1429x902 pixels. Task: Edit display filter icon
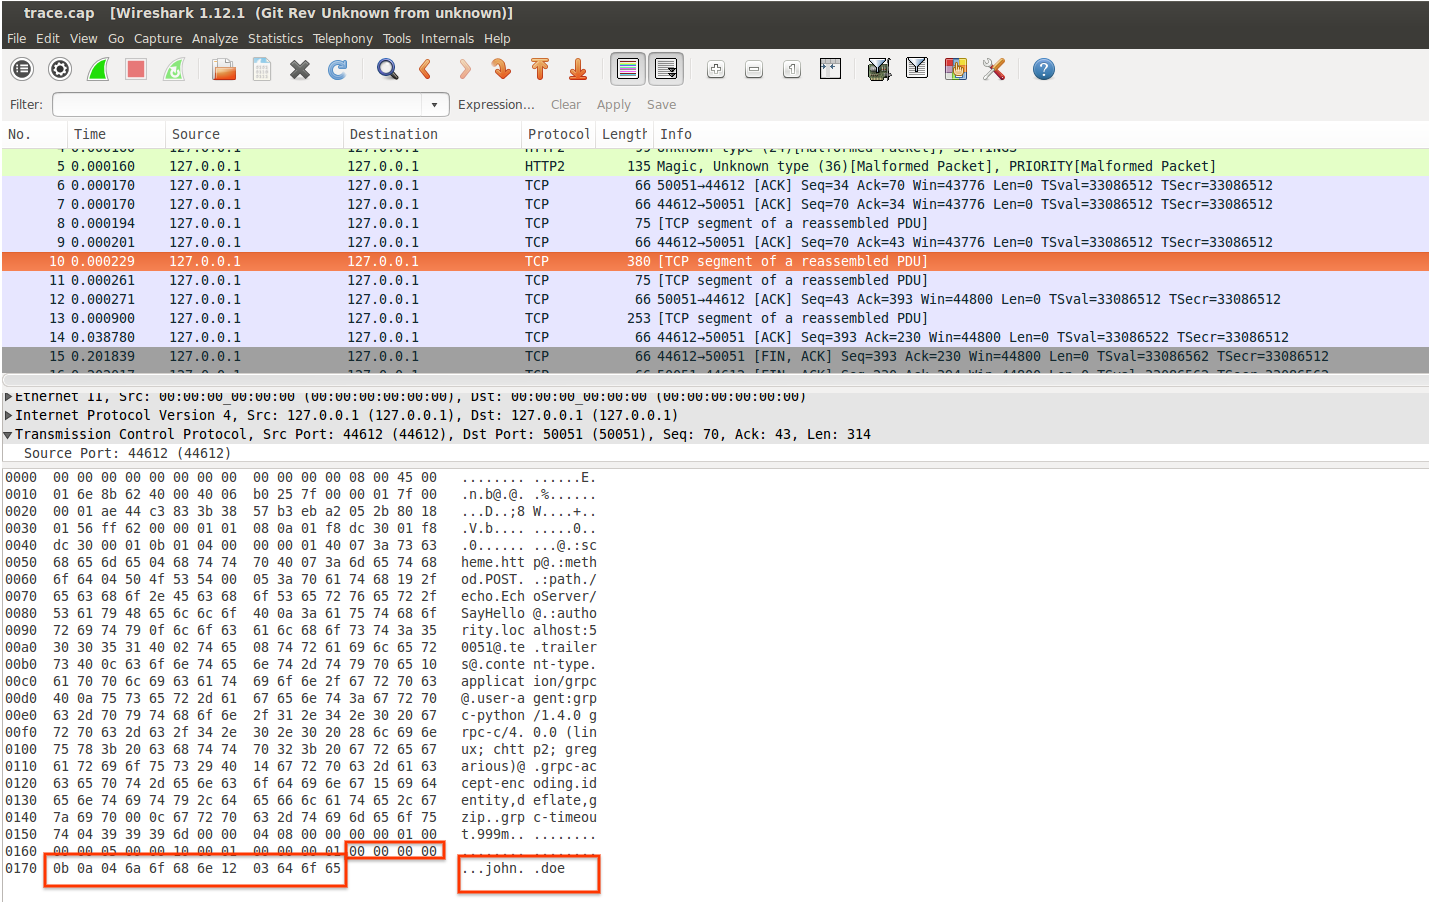click(917, 69)
